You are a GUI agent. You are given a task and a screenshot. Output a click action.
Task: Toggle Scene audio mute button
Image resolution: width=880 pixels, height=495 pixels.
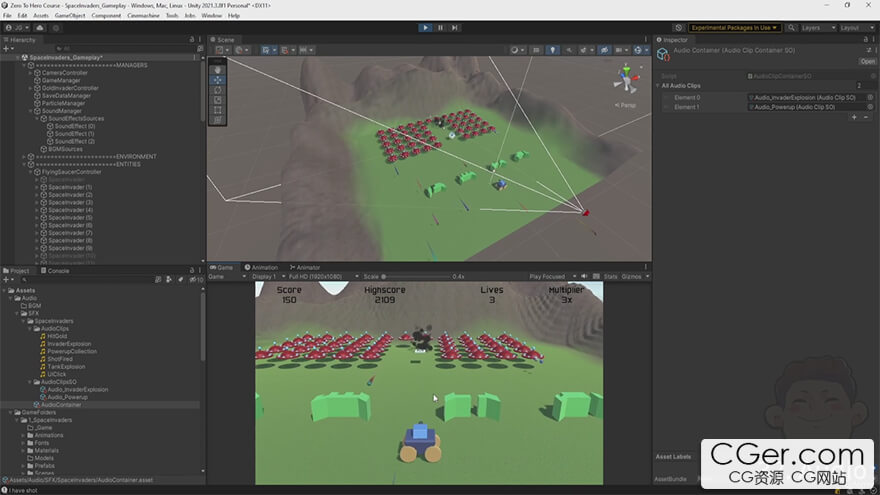[569, 50]
